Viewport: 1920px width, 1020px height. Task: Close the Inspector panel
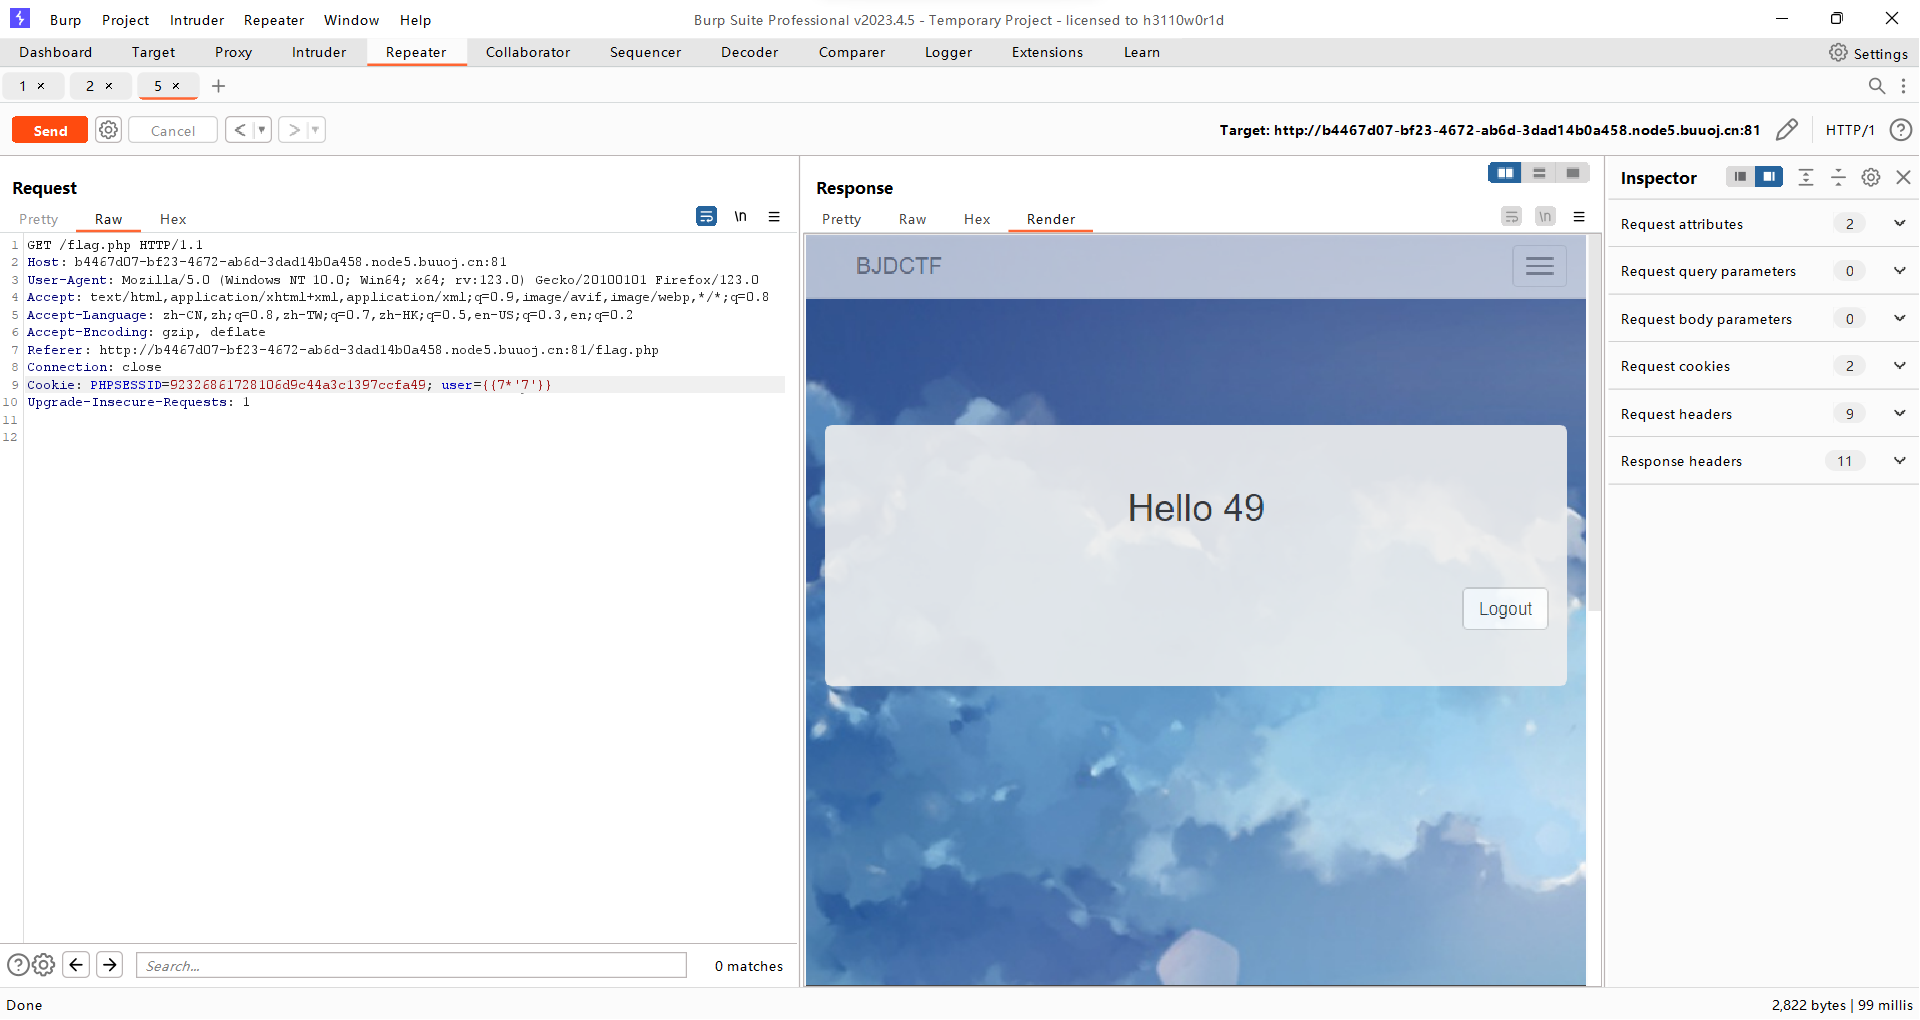1903,177
